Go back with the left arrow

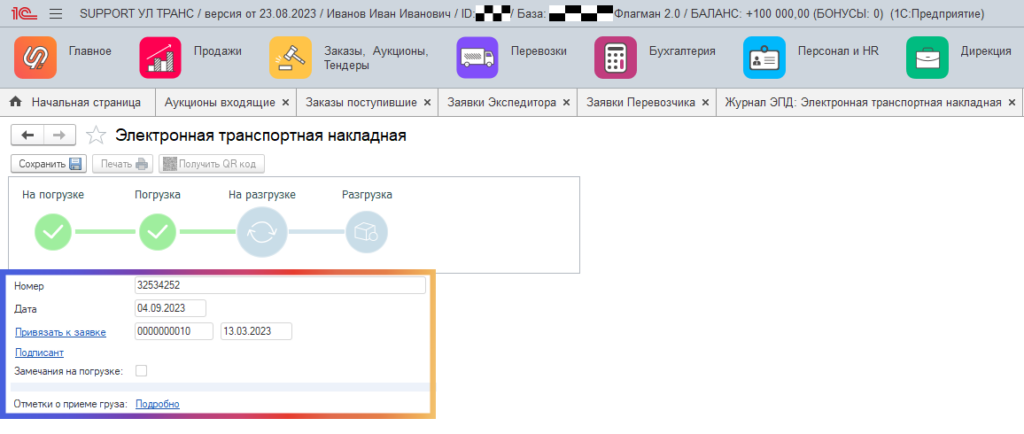coord(27,135)
